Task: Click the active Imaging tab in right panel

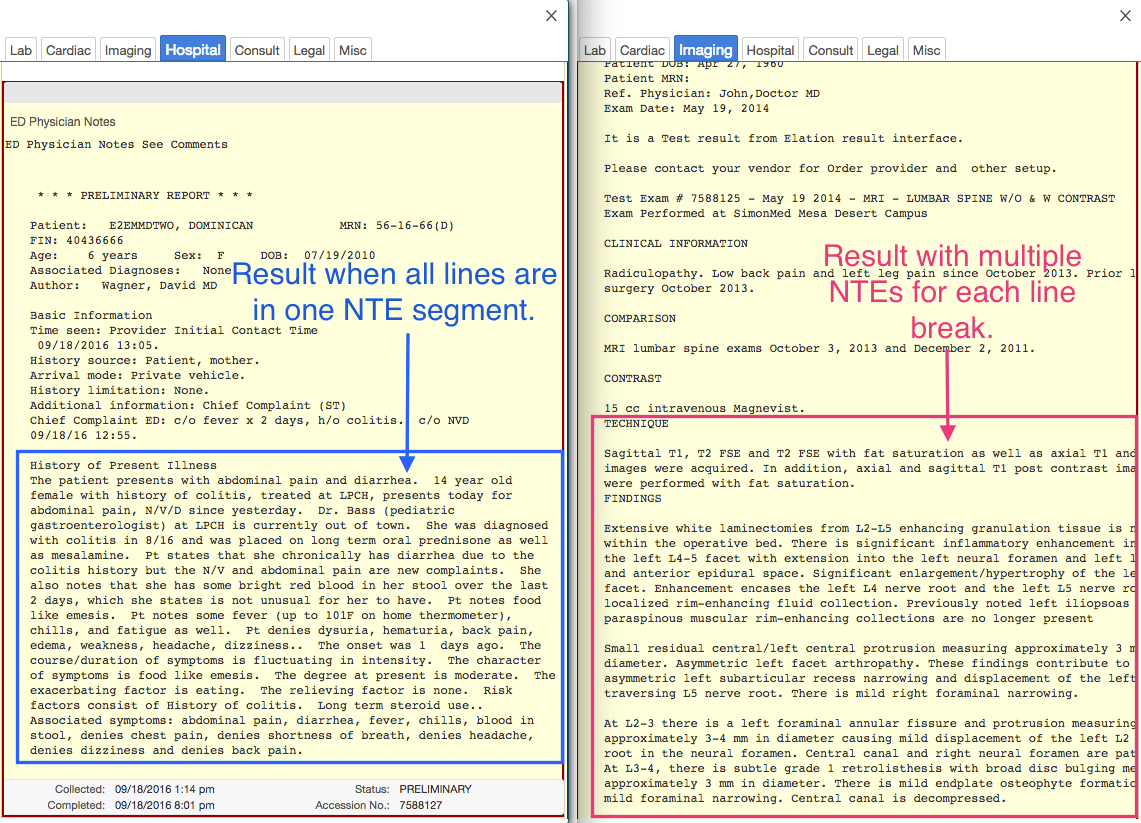Action: tap(706, 49)
